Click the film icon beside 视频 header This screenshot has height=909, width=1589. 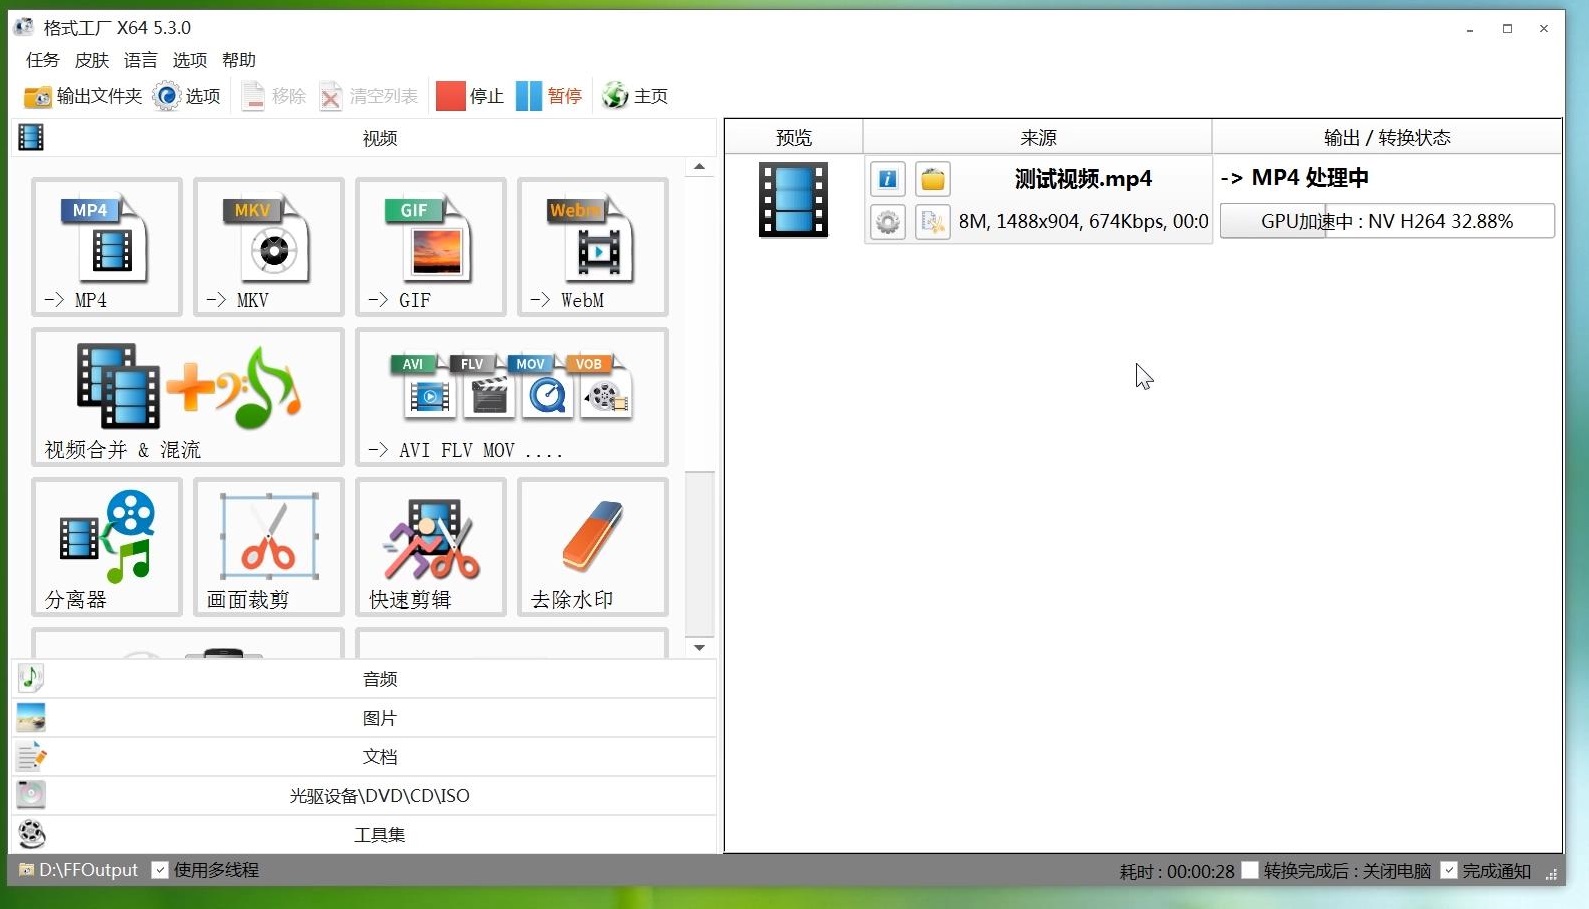click(31, 137)
